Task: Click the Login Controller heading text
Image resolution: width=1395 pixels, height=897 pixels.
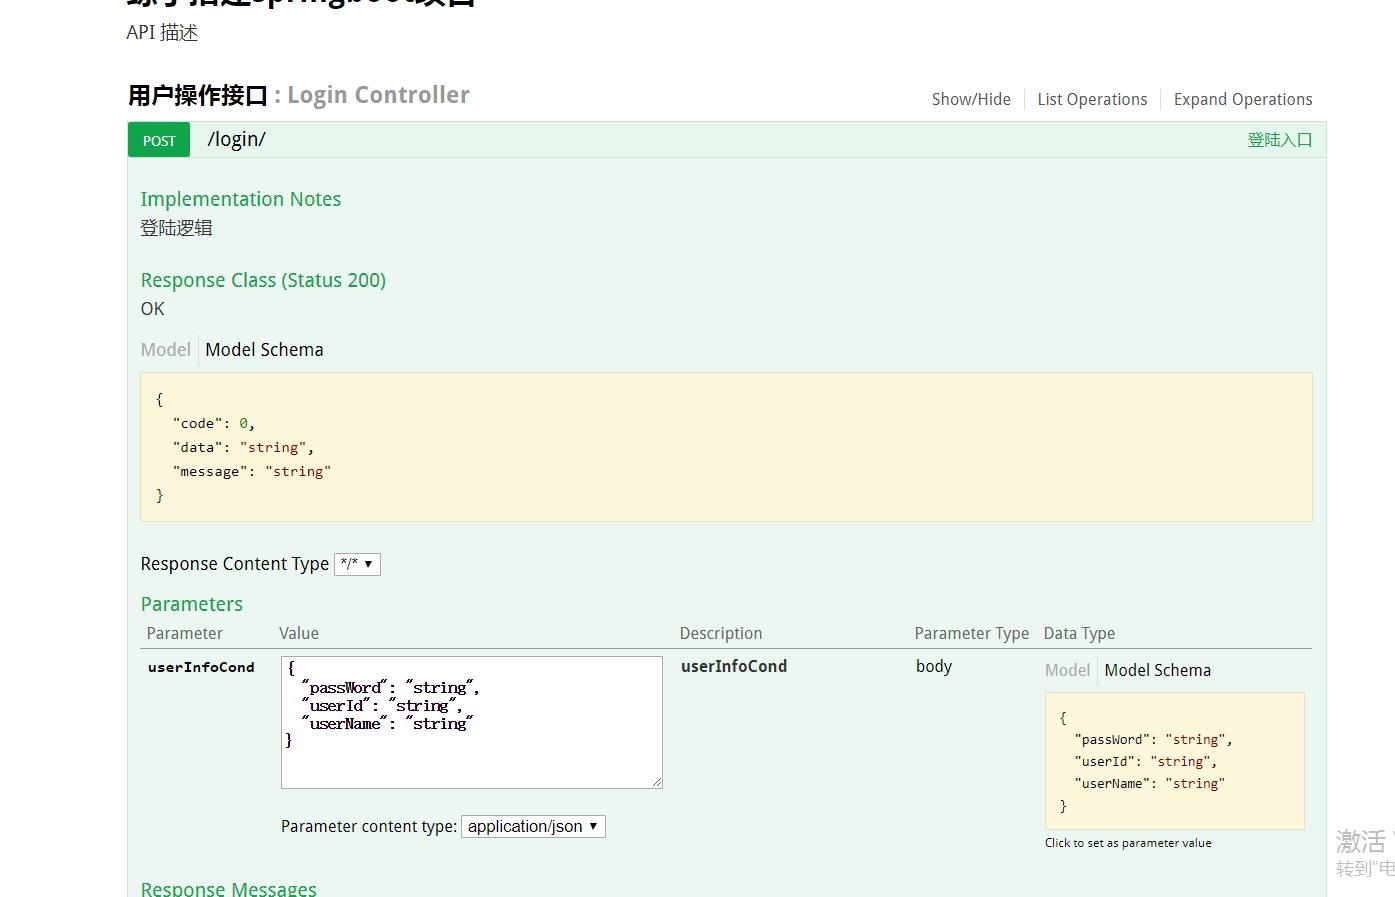Action: 378,95
